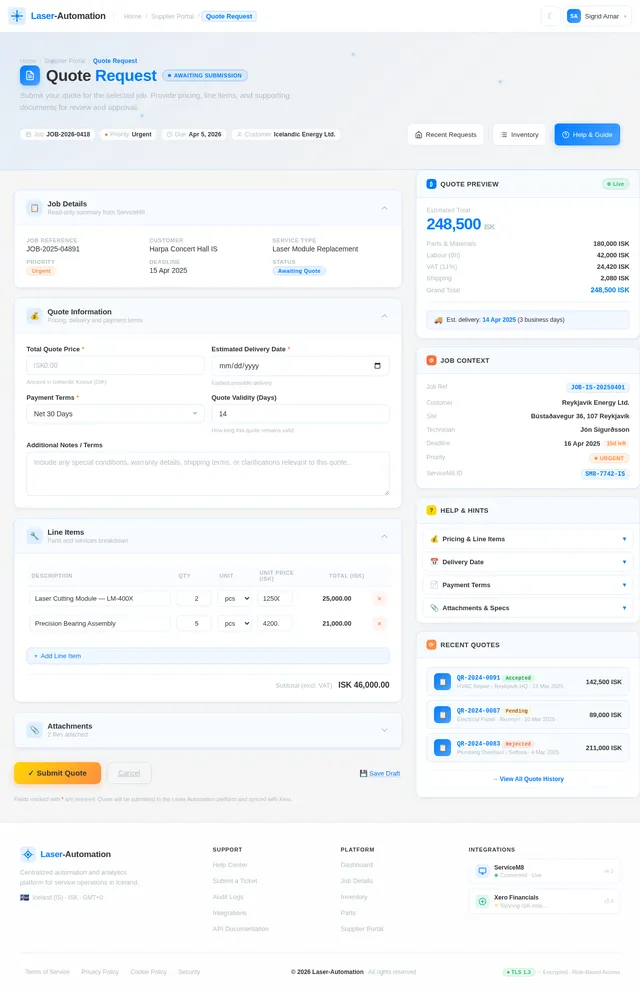Image resolution: width=640 pixels, height=995 pixels.
Task: Click the Quote Request document icon
Action: click(30, 75)
